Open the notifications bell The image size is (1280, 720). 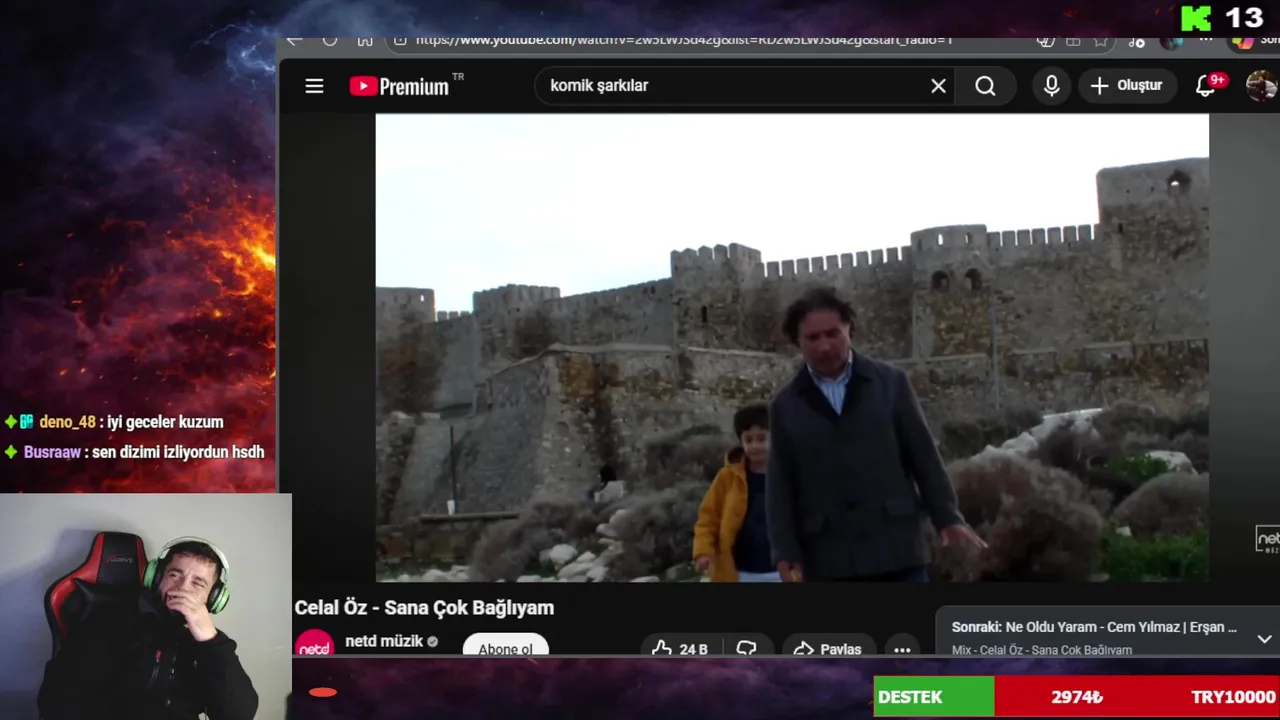[1206, 86]
